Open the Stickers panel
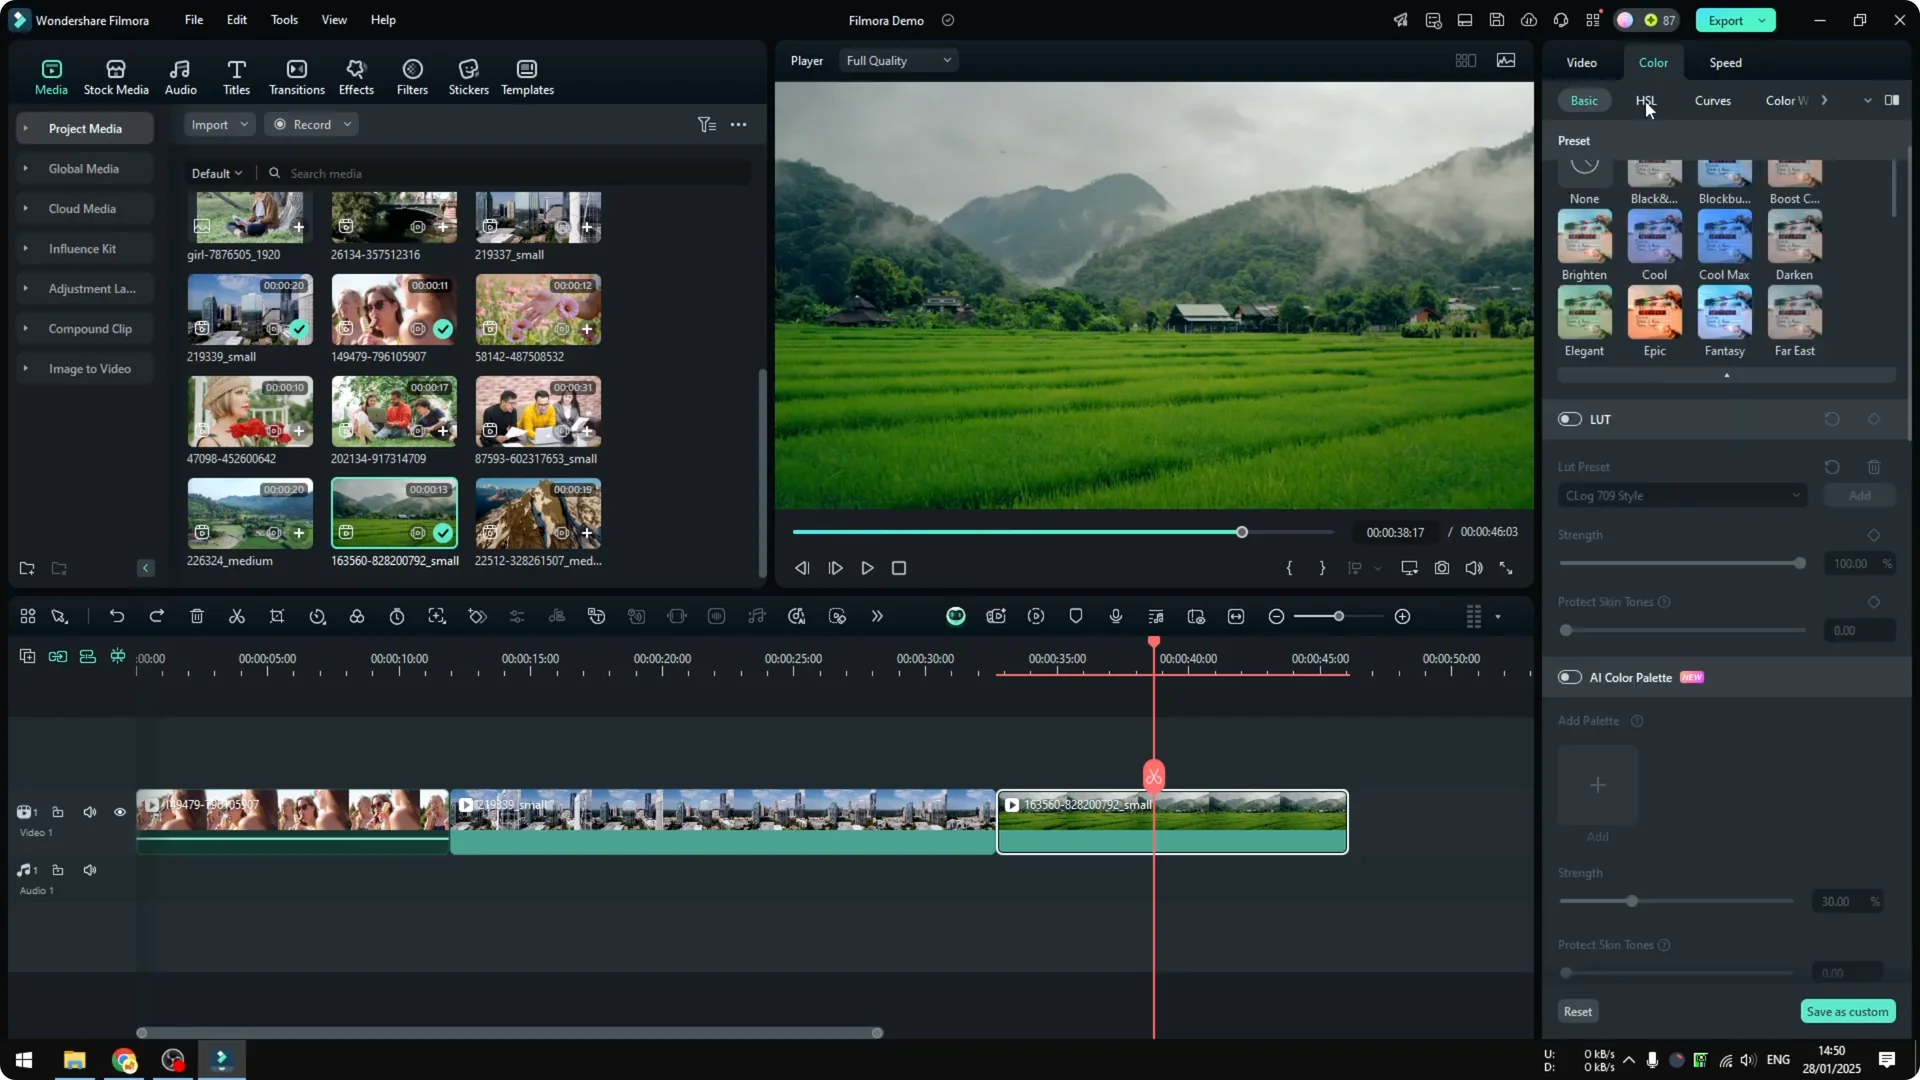The width and height of the screenshot is (1920, 1080). point(468,76)
